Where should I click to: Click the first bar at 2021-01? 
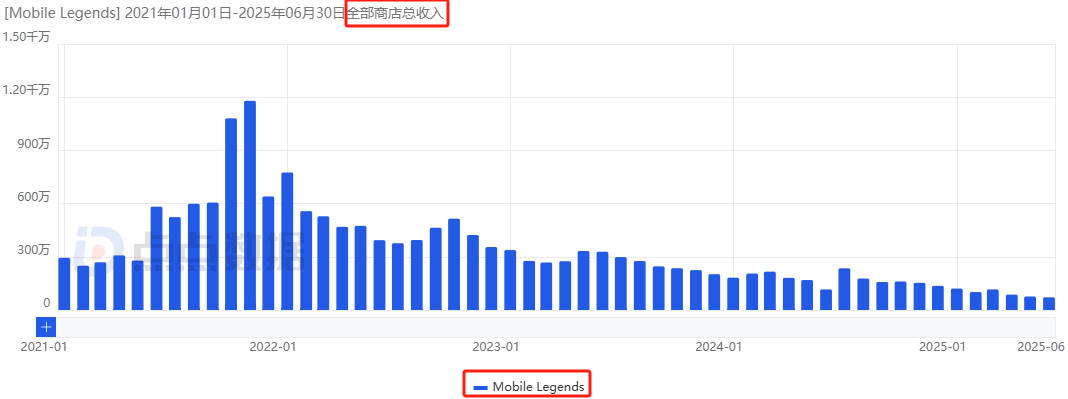[64, 284]
